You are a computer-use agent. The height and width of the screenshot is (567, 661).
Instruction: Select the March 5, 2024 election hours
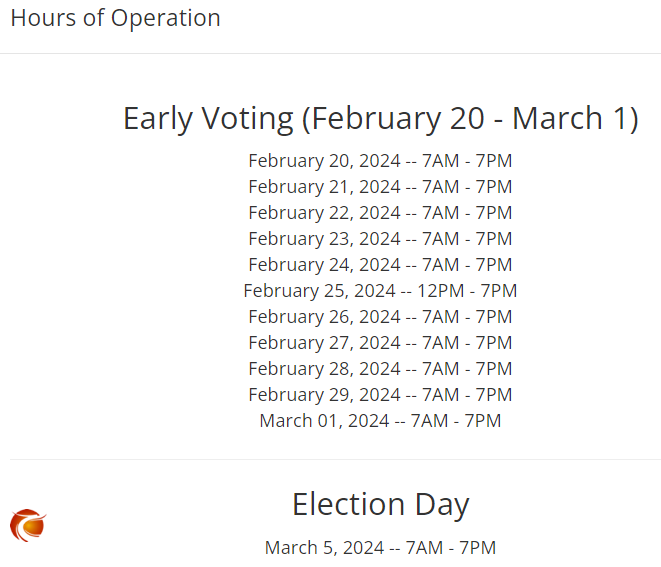[x=380, y=548]
